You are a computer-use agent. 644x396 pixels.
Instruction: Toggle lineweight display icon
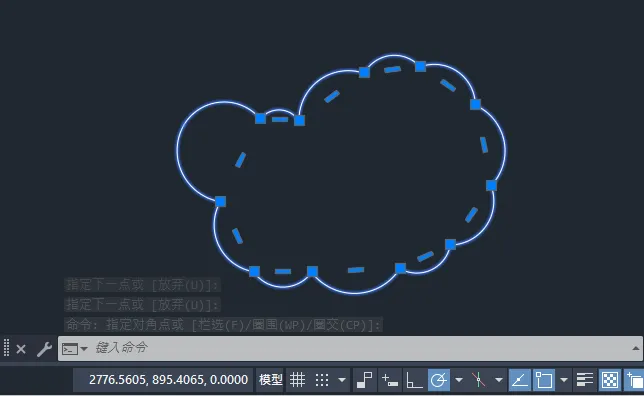[584, 380]
